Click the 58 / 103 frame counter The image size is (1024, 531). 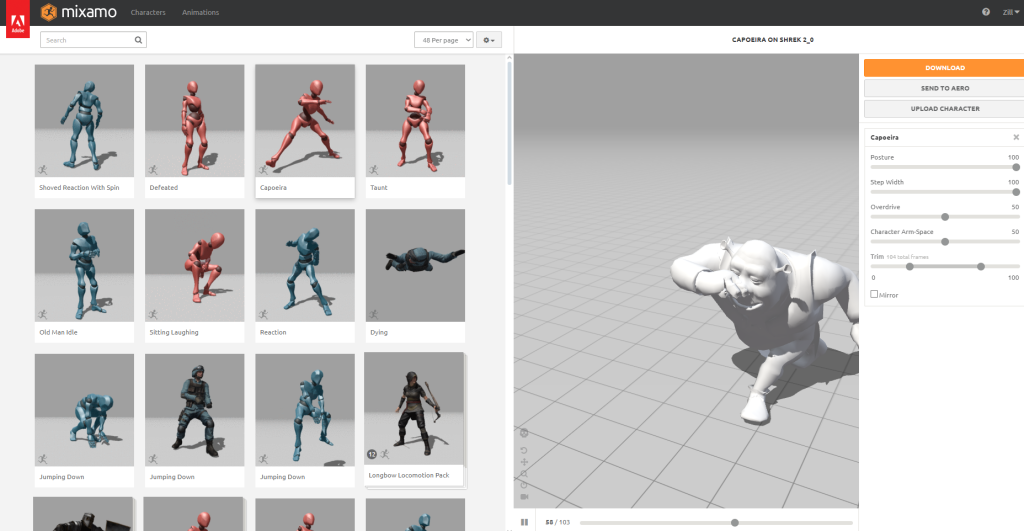558,523
